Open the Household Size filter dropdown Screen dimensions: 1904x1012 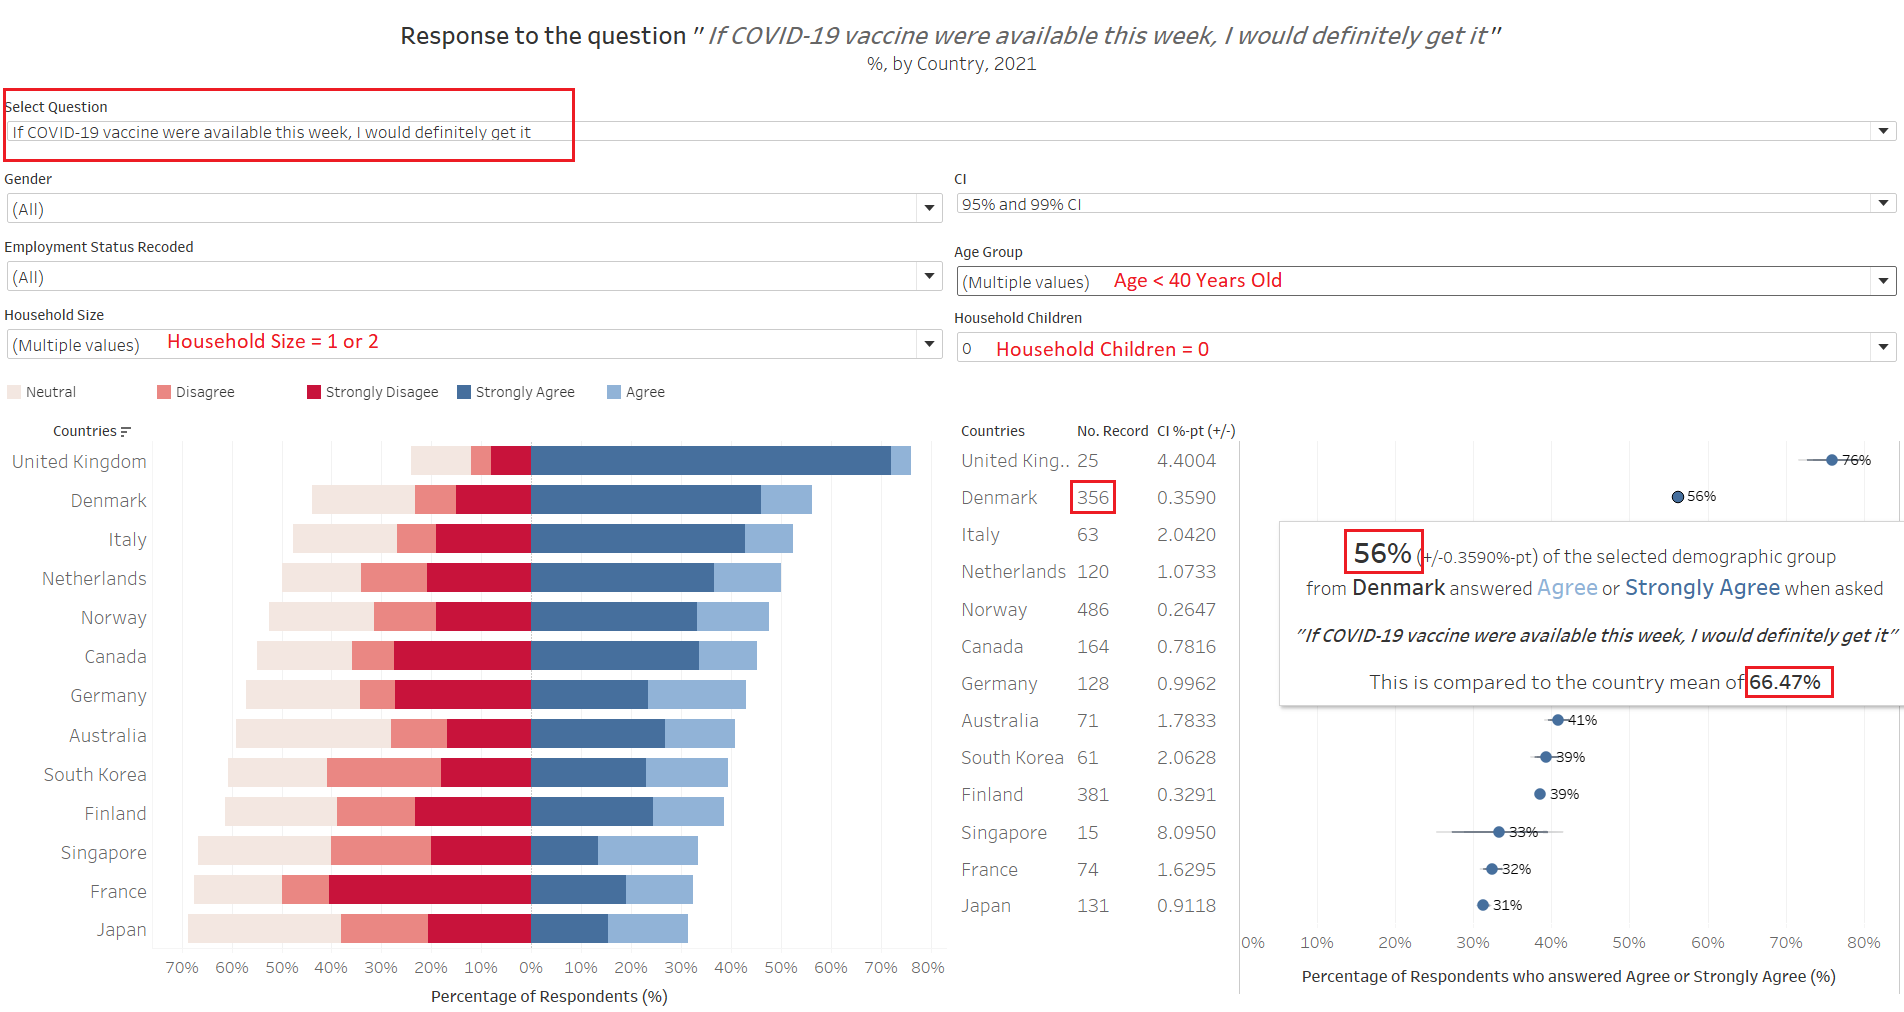tap(929, 344)
